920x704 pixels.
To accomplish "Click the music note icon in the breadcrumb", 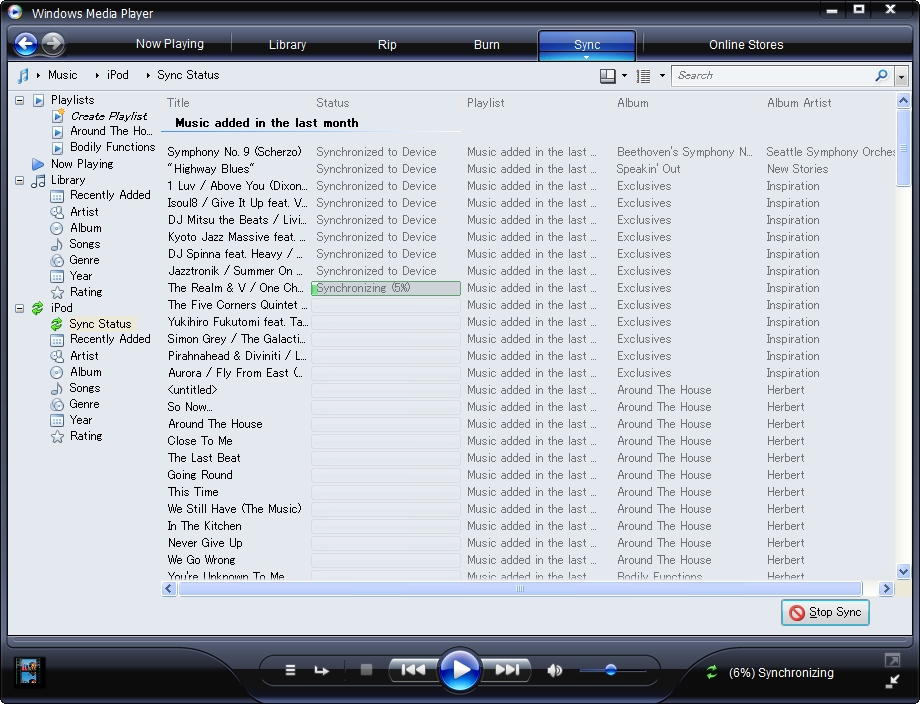I will pos(23,76).
